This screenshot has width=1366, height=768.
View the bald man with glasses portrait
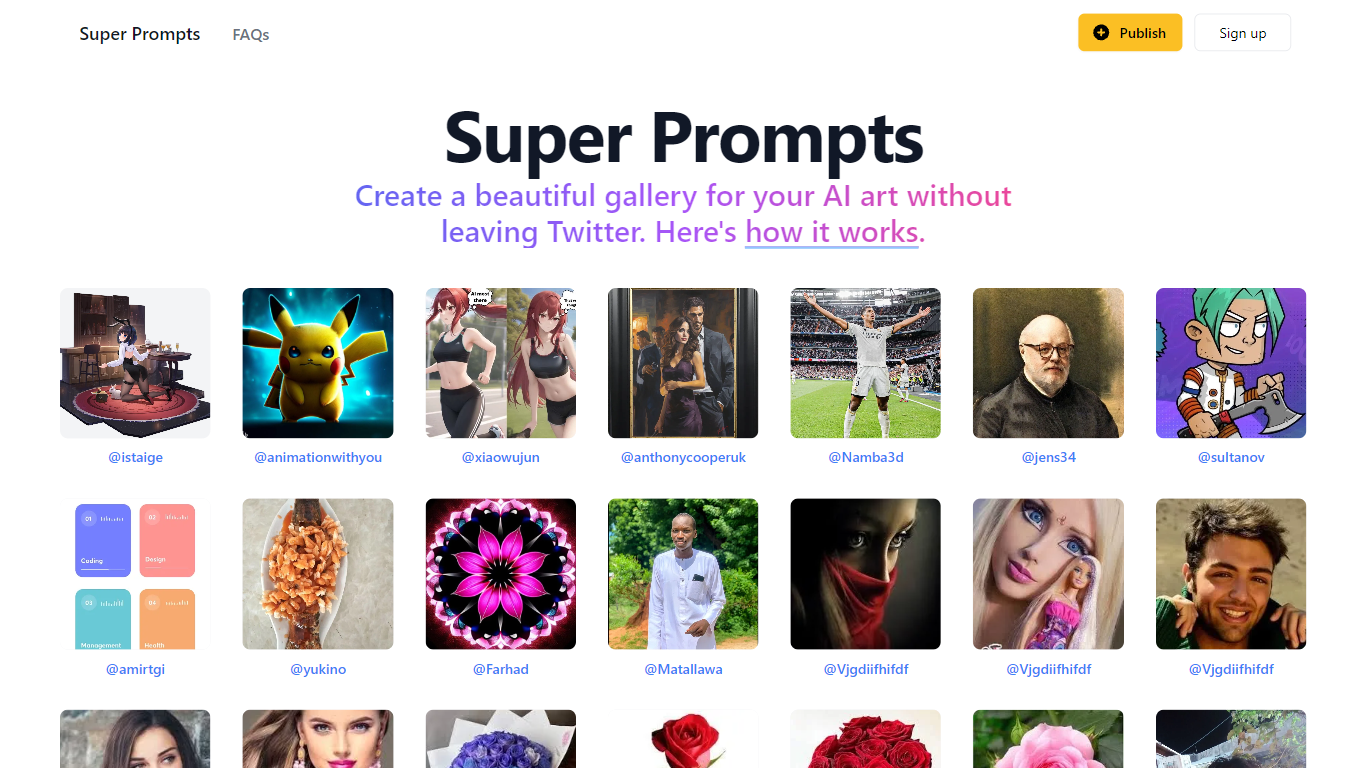[1048, 363]
